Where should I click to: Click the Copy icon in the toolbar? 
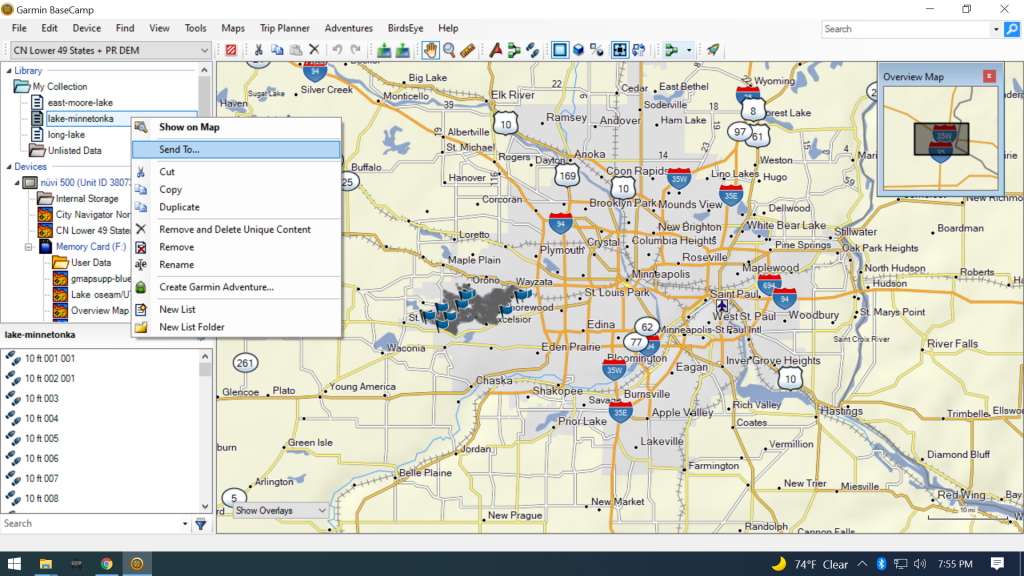(x=277, y=50)
